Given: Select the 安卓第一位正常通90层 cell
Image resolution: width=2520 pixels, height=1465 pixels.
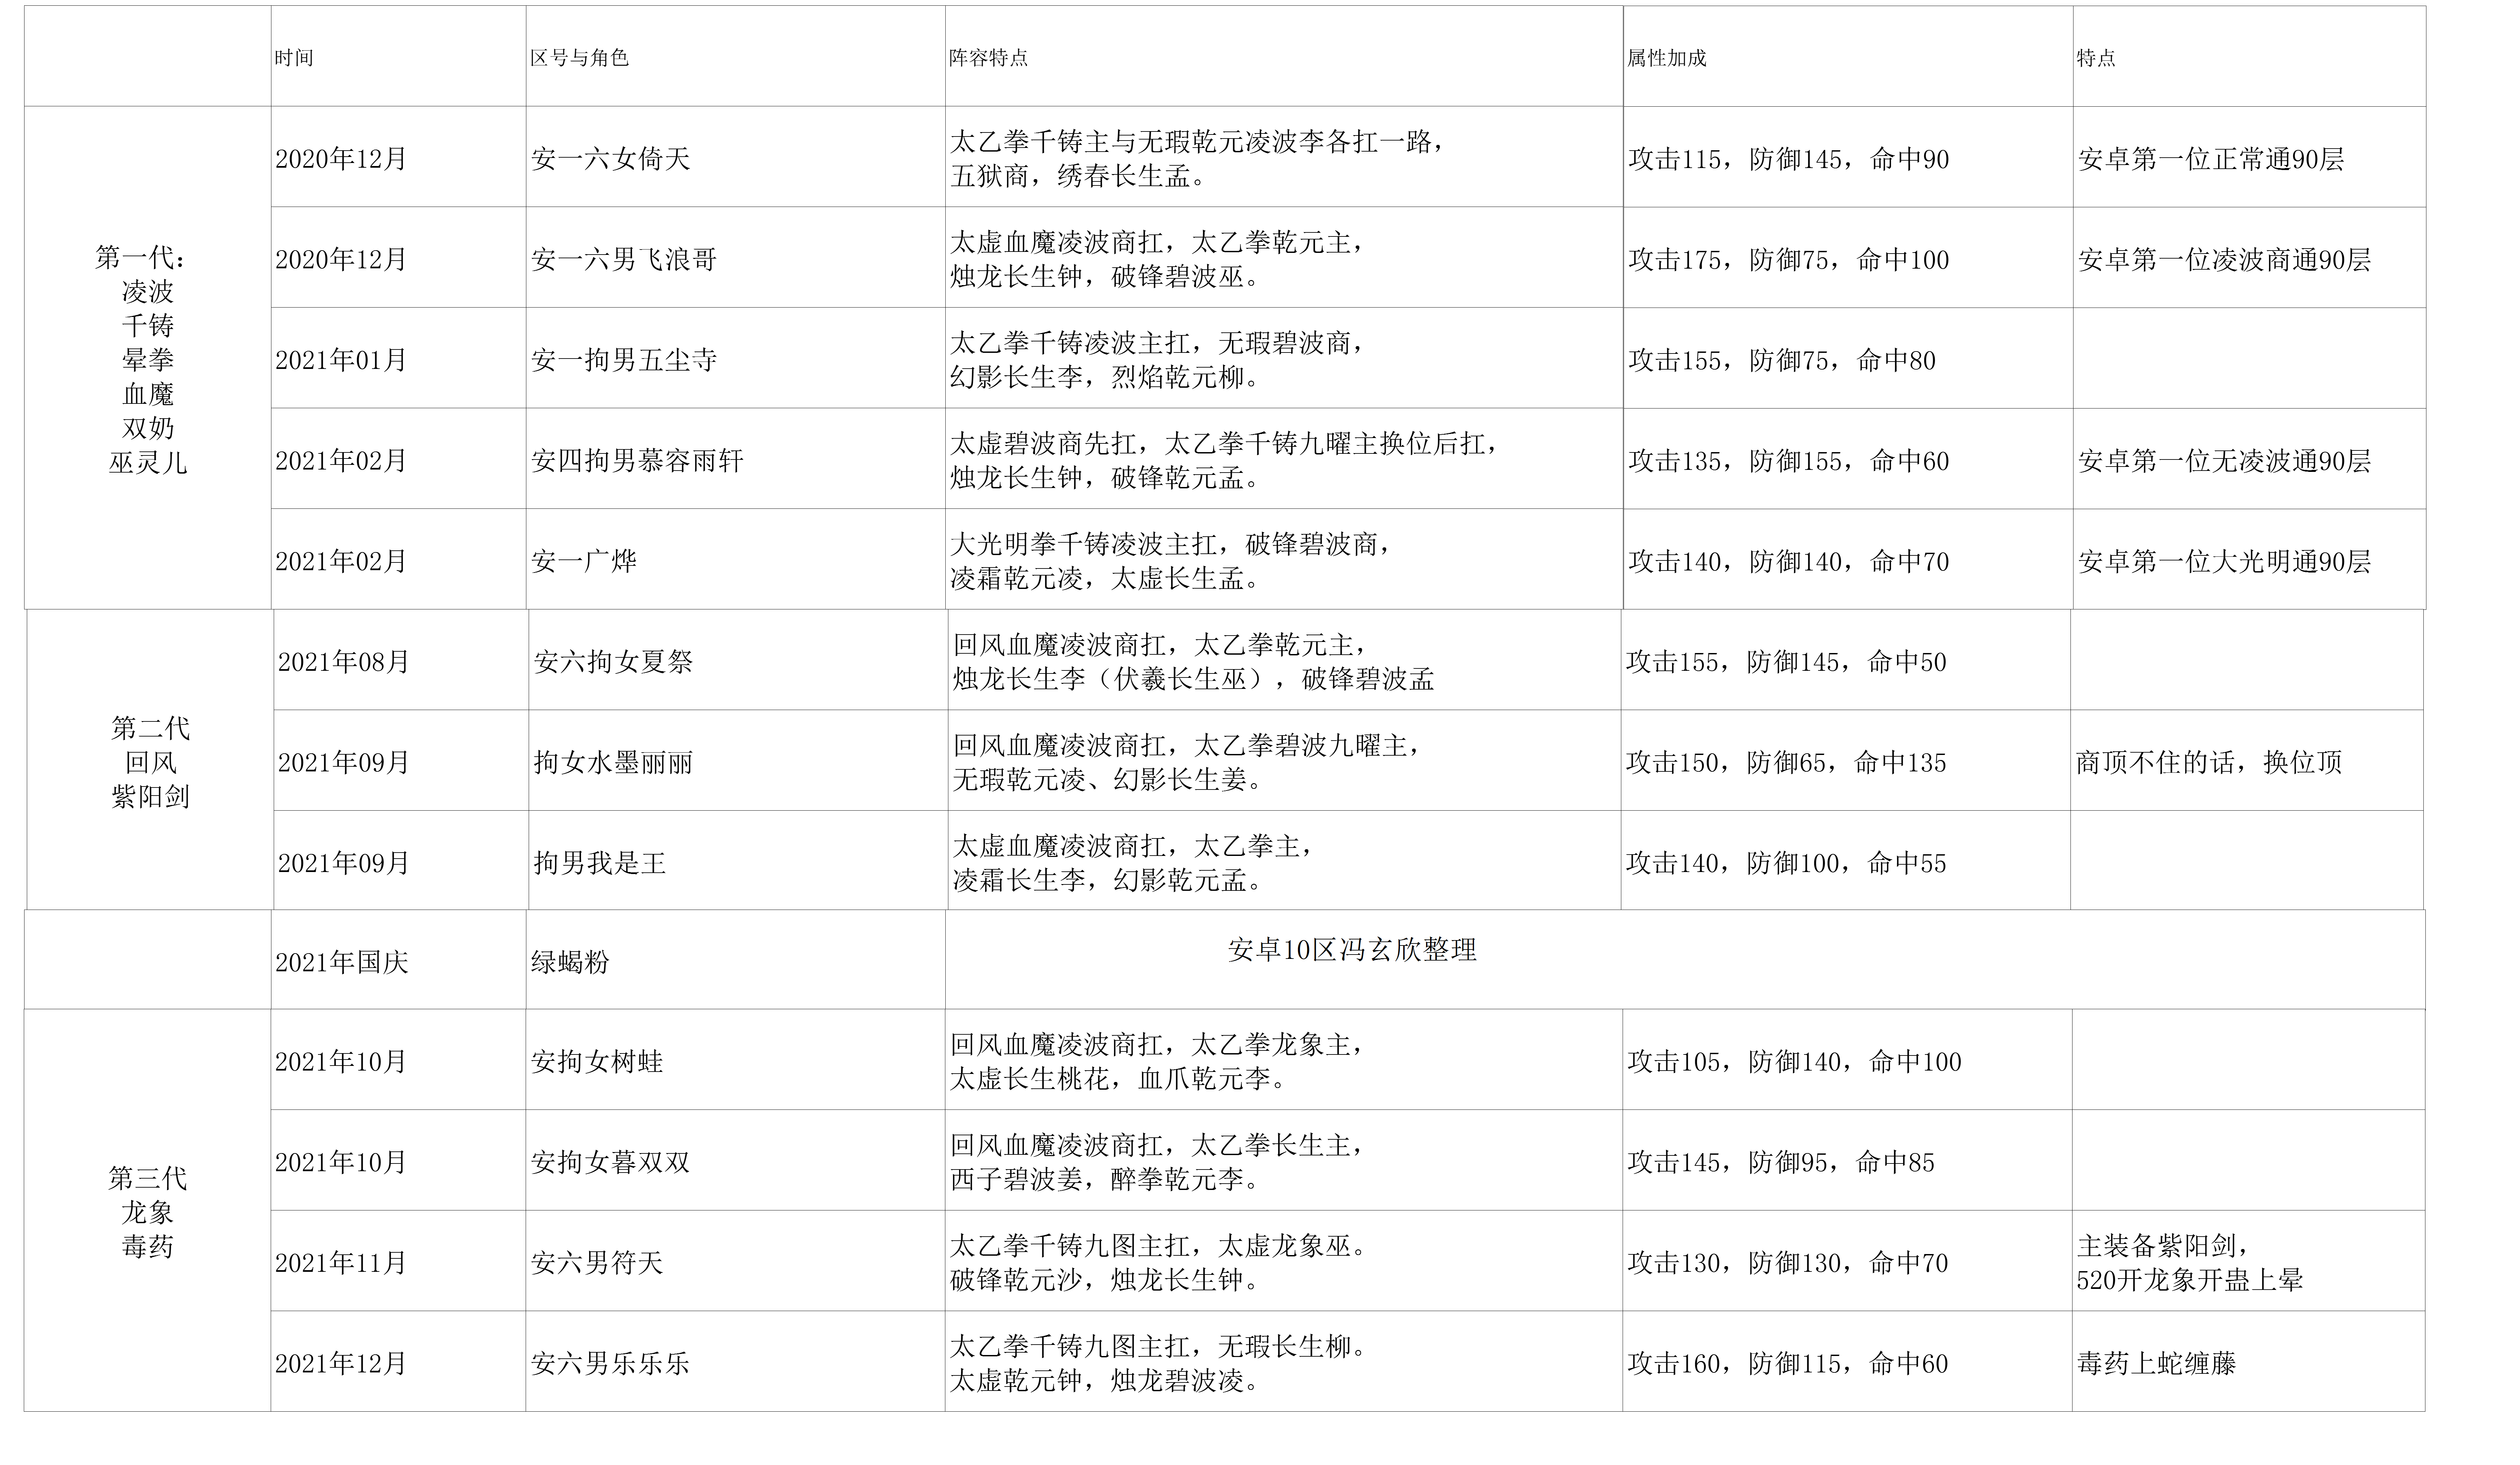Looking at the screenshot, I should [2249, 157].
